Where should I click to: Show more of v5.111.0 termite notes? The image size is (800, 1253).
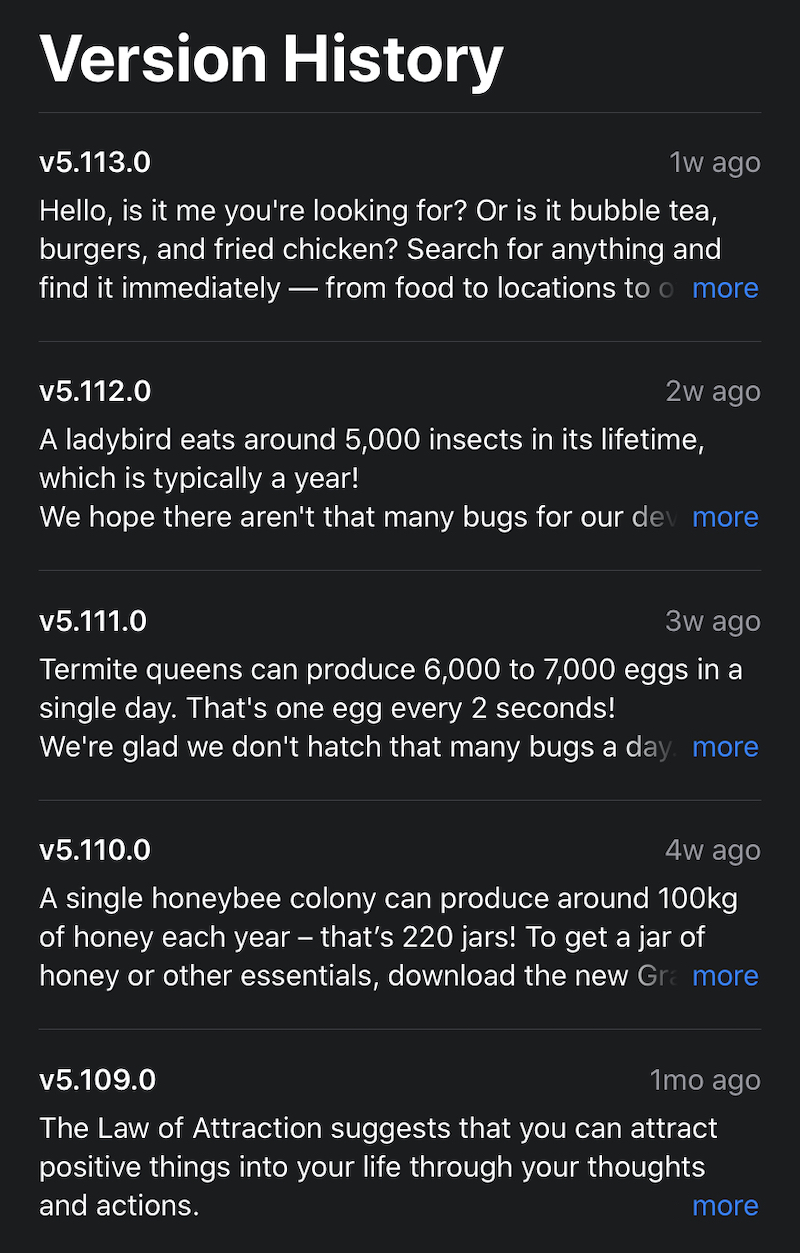pos(725,747)
